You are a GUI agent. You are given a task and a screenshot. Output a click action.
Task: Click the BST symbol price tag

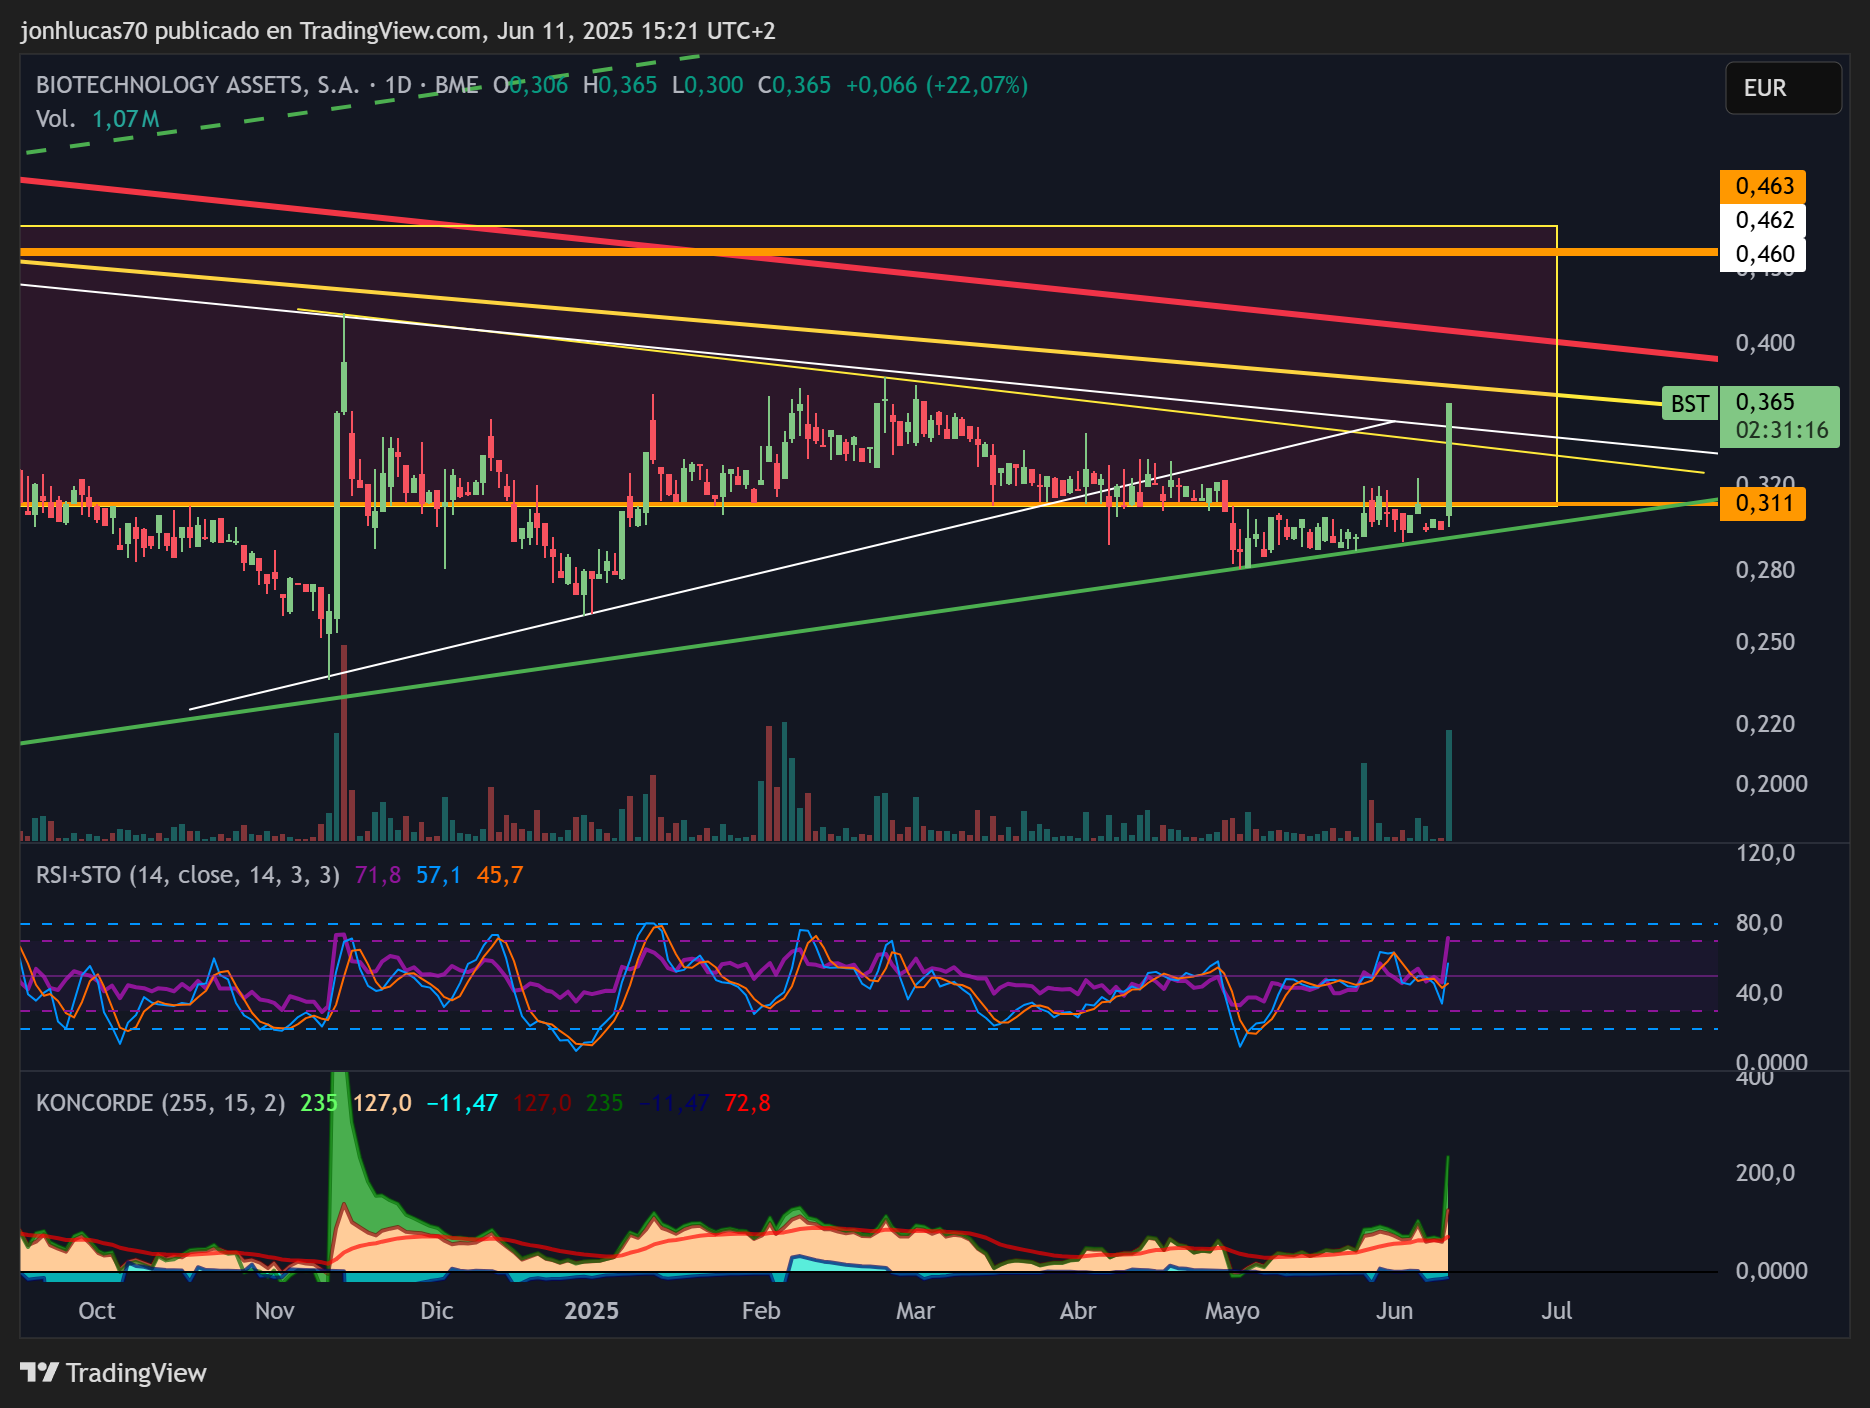[1689, 404]
